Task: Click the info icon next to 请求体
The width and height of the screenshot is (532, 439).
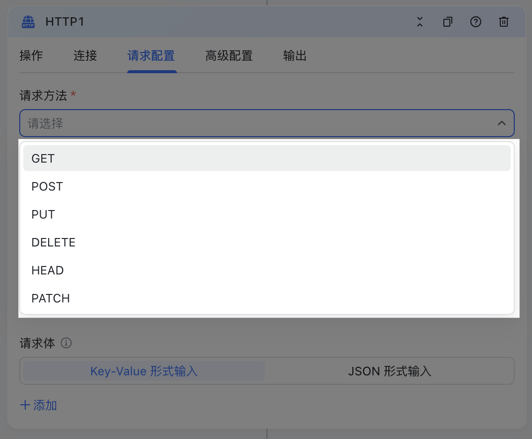Action: (66, 343)
